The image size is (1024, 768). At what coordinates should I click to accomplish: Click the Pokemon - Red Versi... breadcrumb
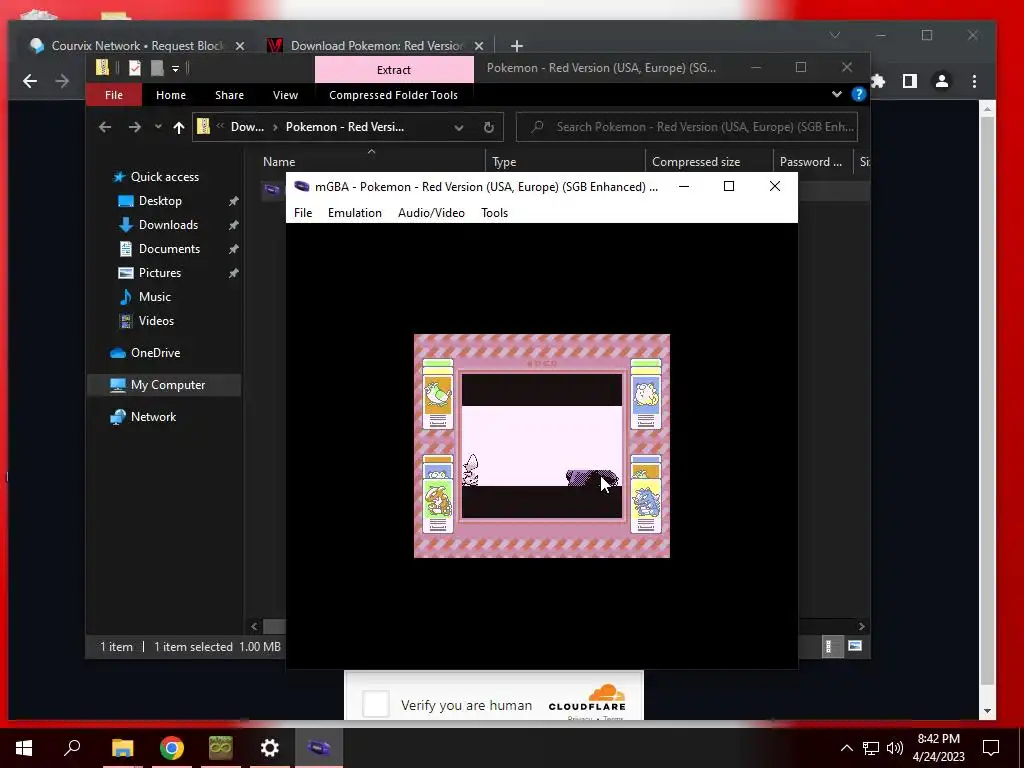click(345, 127)
